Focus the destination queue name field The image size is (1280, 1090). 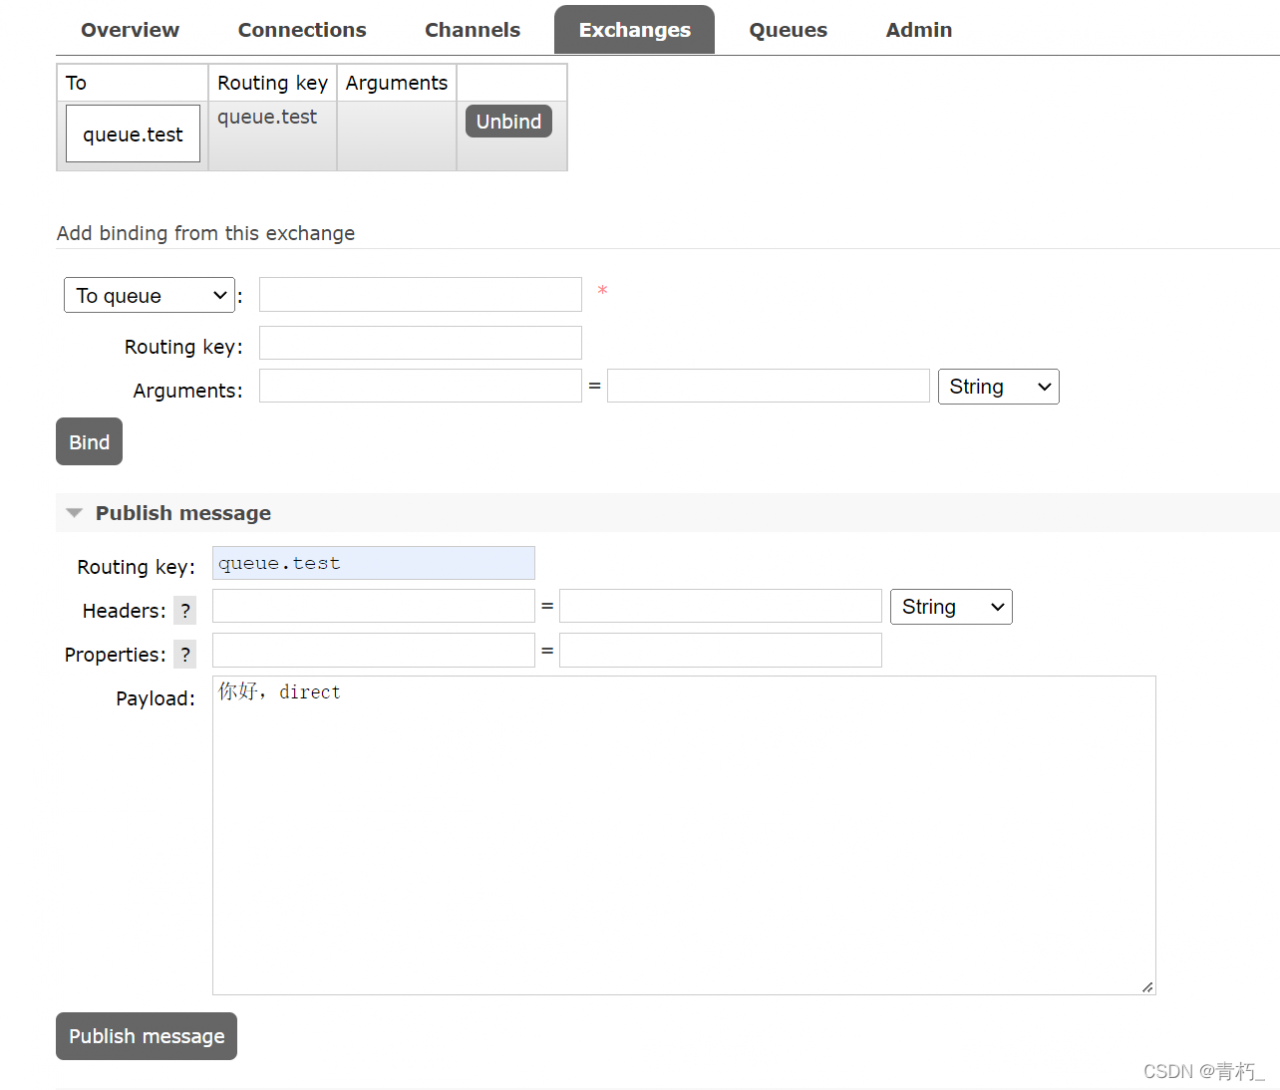click(420, 295)
